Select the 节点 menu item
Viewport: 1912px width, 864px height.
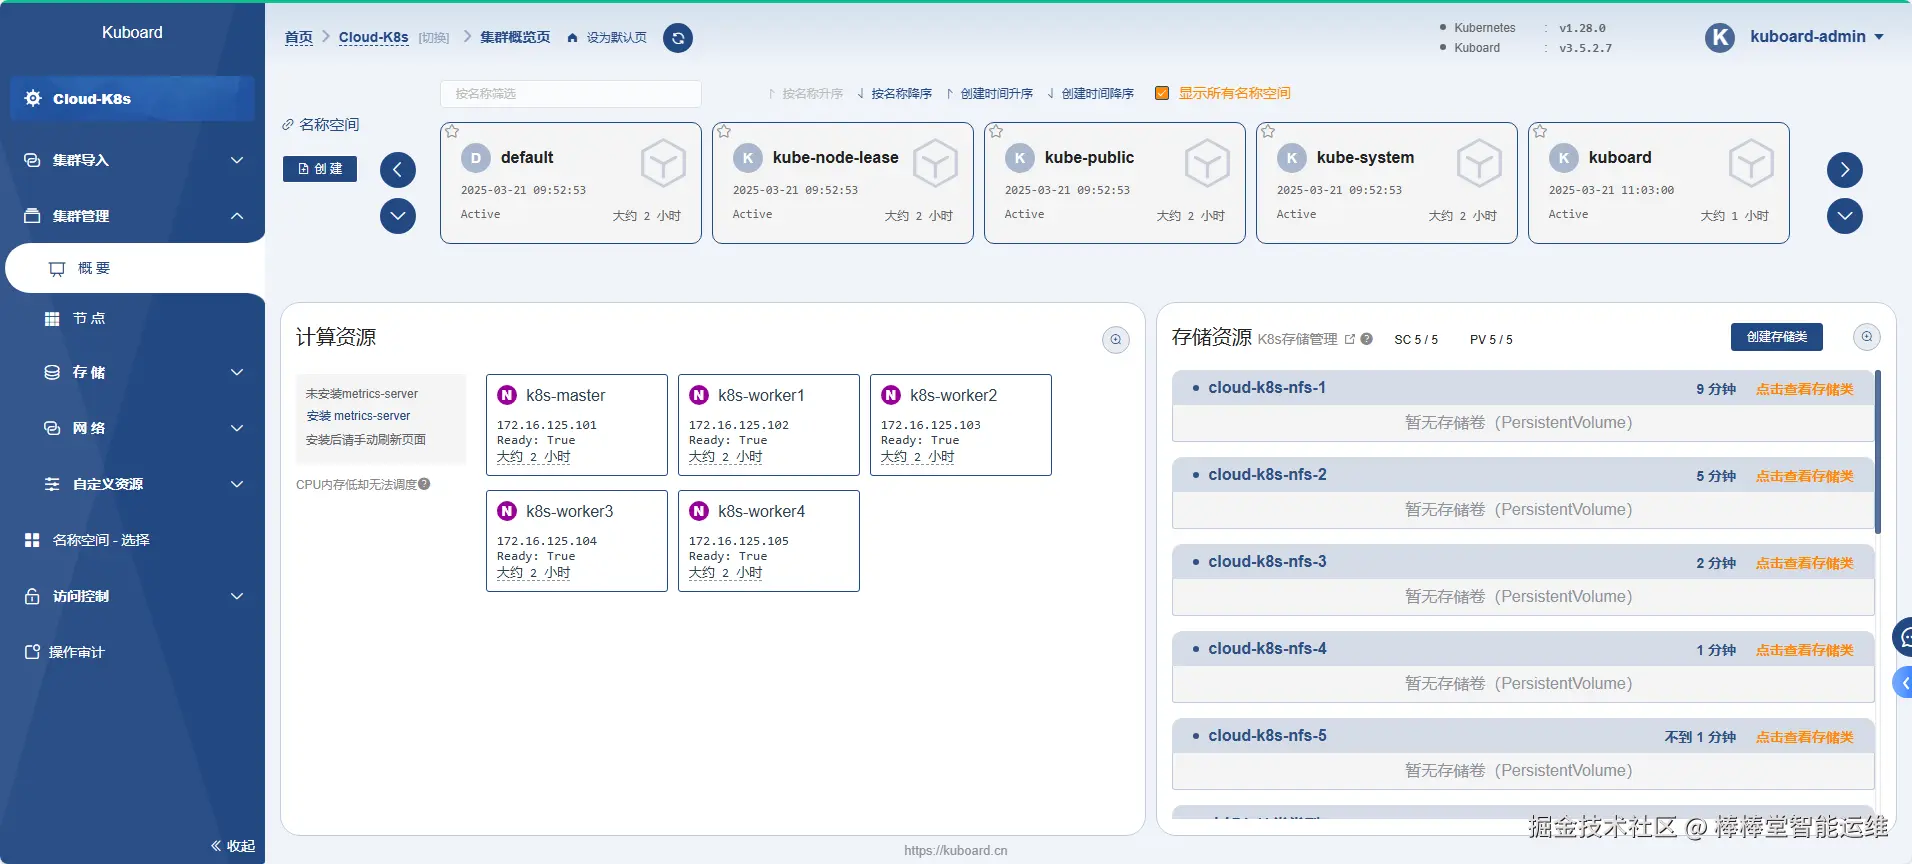tap(135, 318)
